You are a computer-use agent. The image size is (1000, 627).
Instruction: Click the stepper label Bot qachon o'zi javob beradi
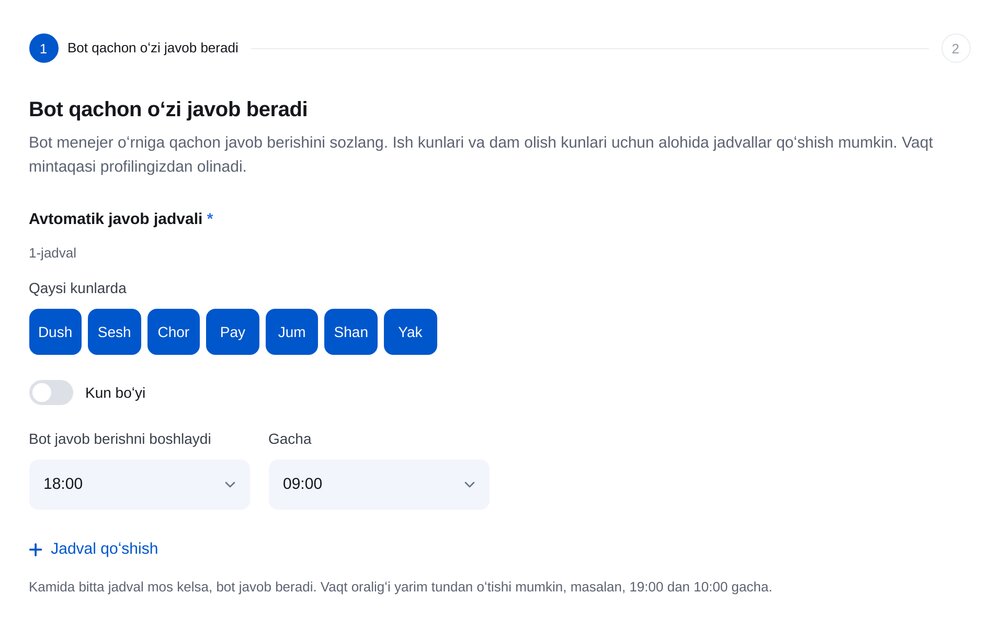pos(153,48)
